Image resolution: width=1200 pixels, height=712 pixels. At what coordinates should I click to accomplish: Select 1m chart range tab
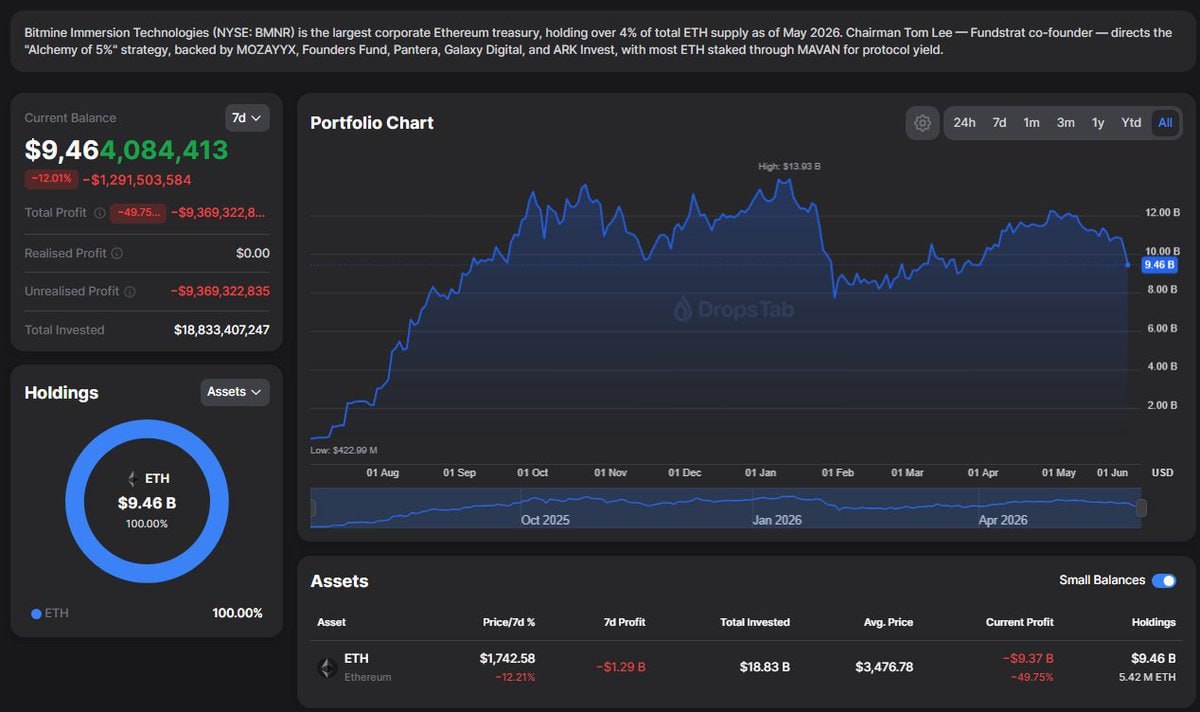coord(1031,123)
